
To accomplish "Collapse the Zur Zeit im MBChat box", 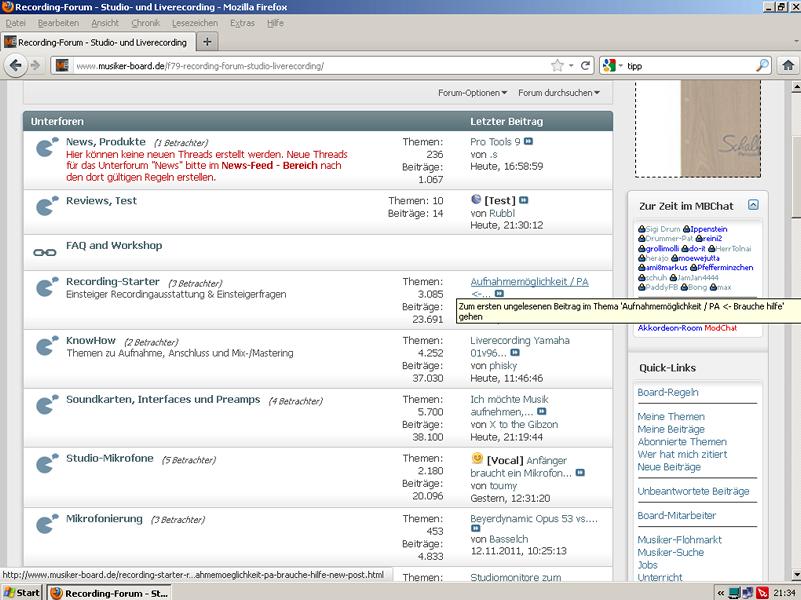I will tap(753, 205).
